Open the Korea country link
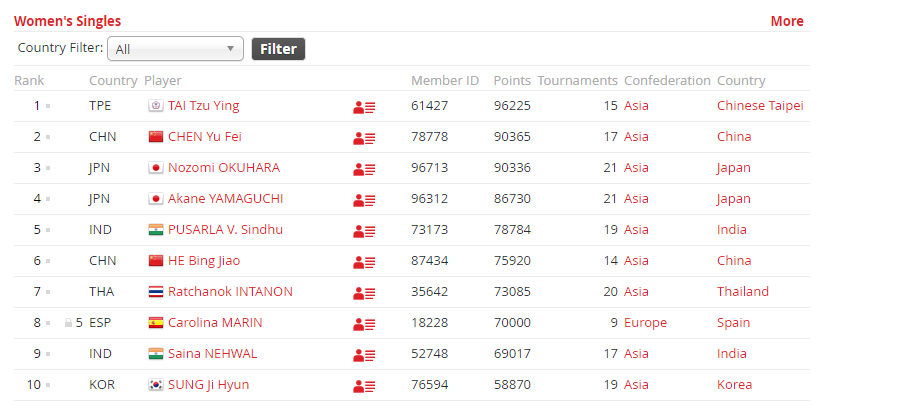The image size is (904, 415). (x=734, y=384)
